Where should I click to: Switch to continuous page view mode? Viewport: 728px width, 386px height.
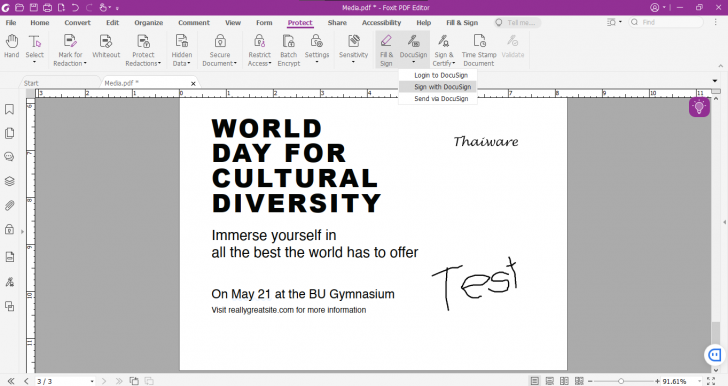549,381
